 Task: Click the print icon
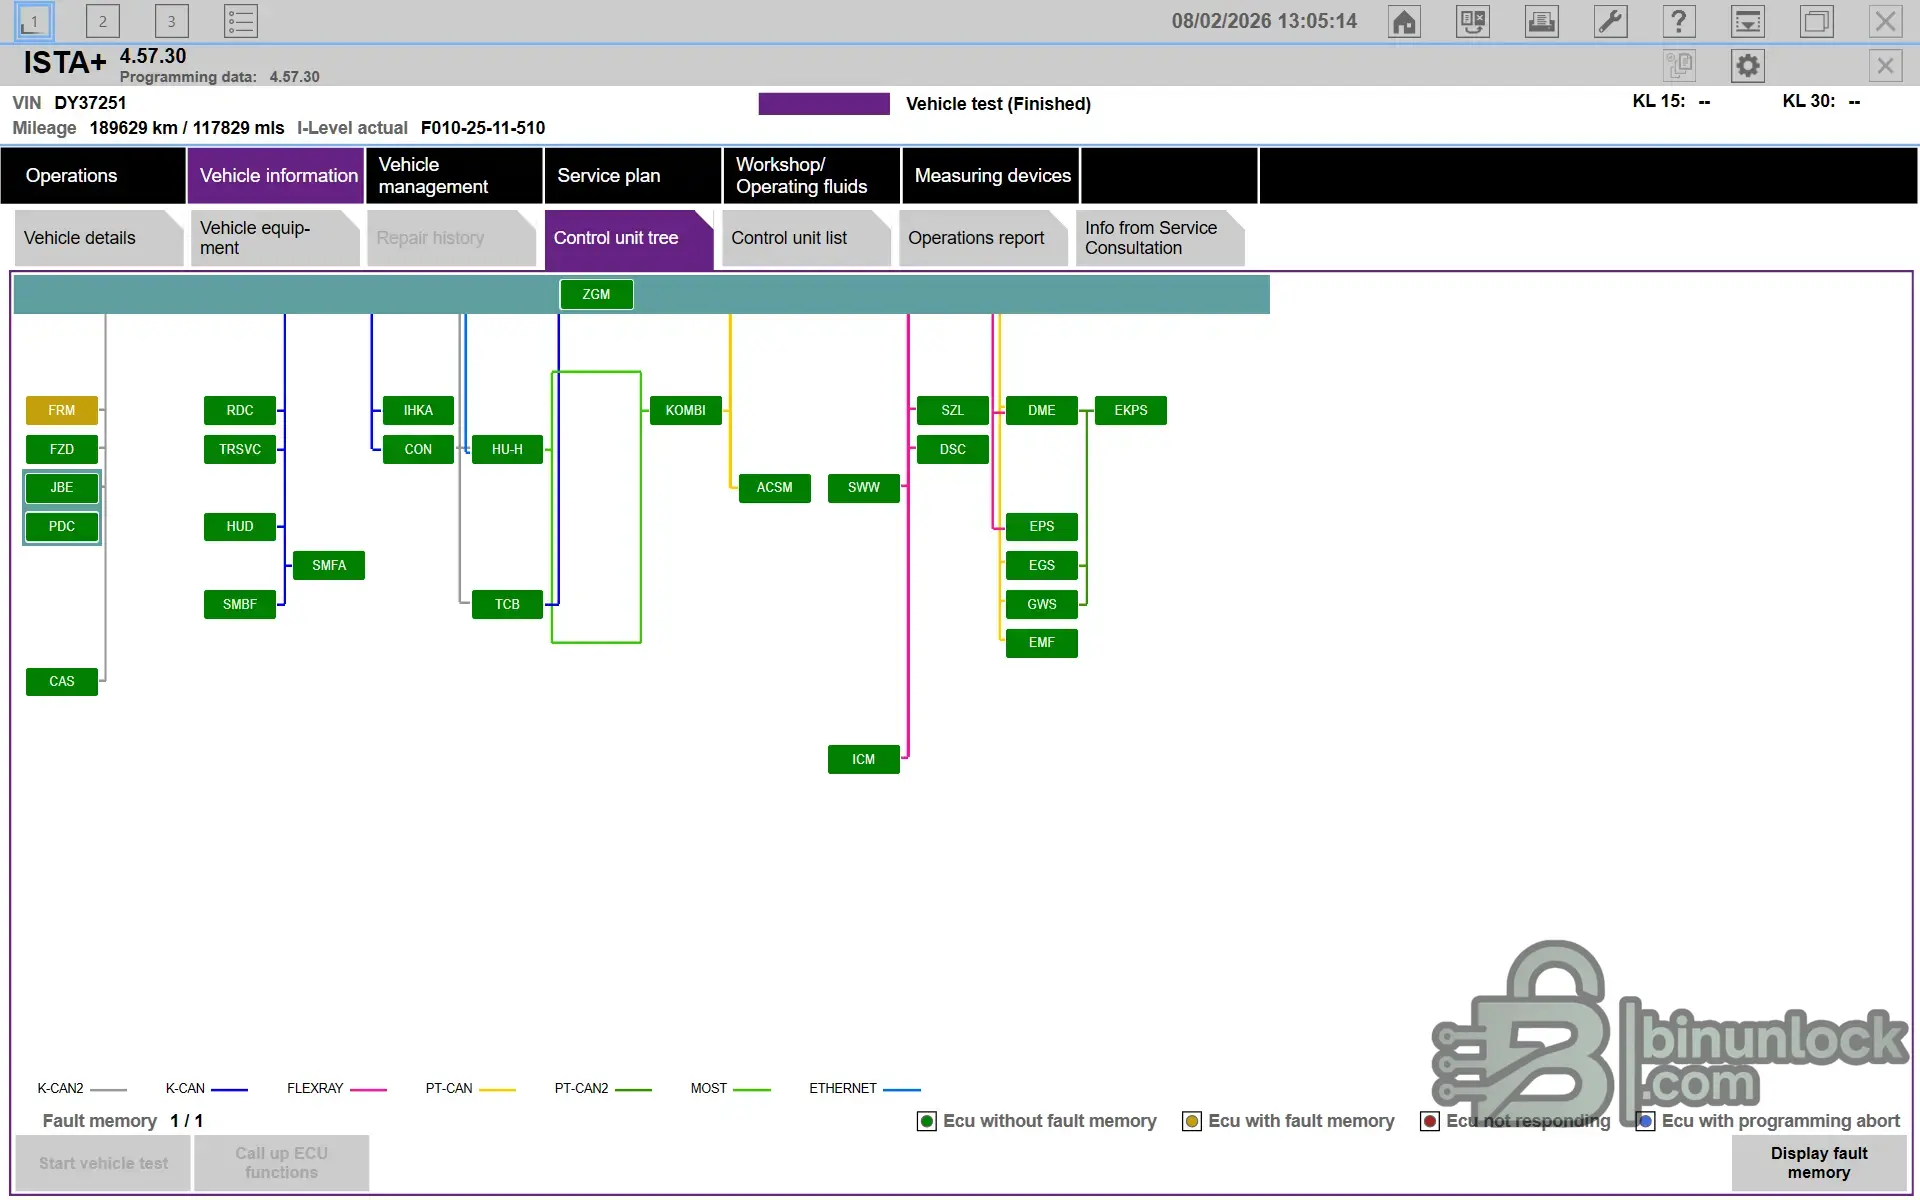[1541, 21]
